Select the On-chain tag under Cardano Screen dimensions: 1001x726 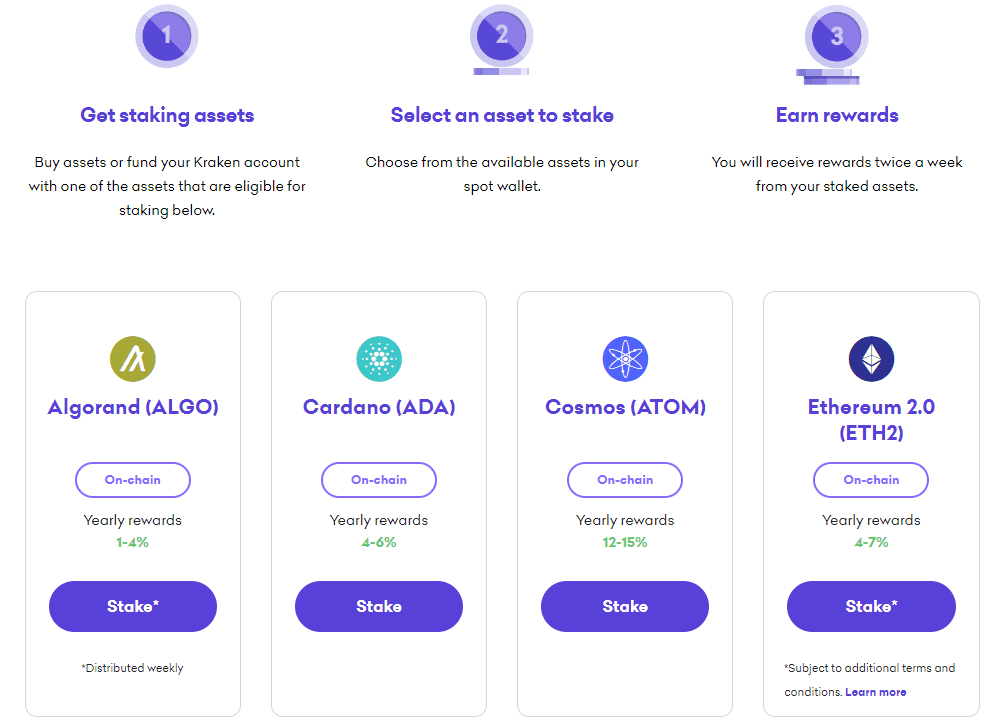pyautogui.click(x=379, y=480)
